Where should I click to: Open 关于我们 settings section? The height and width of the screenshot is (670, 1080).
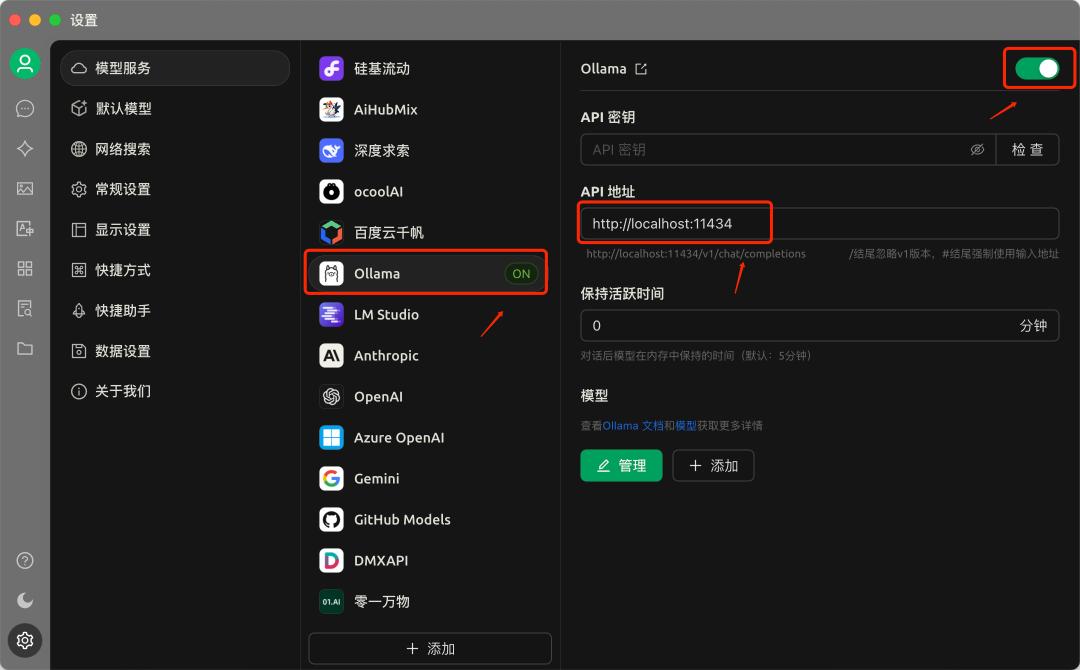(175, 391)
